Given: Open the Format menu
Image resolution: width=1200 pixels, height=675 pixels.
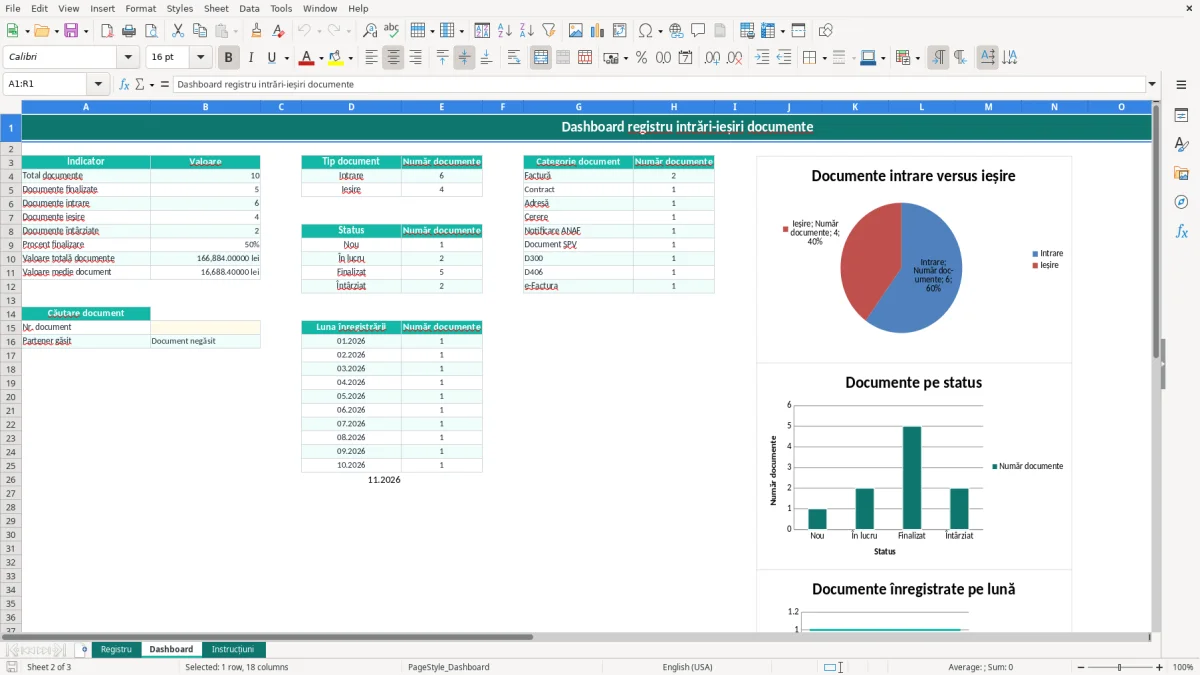Looking at the screenshot, I should pos(140,8).
